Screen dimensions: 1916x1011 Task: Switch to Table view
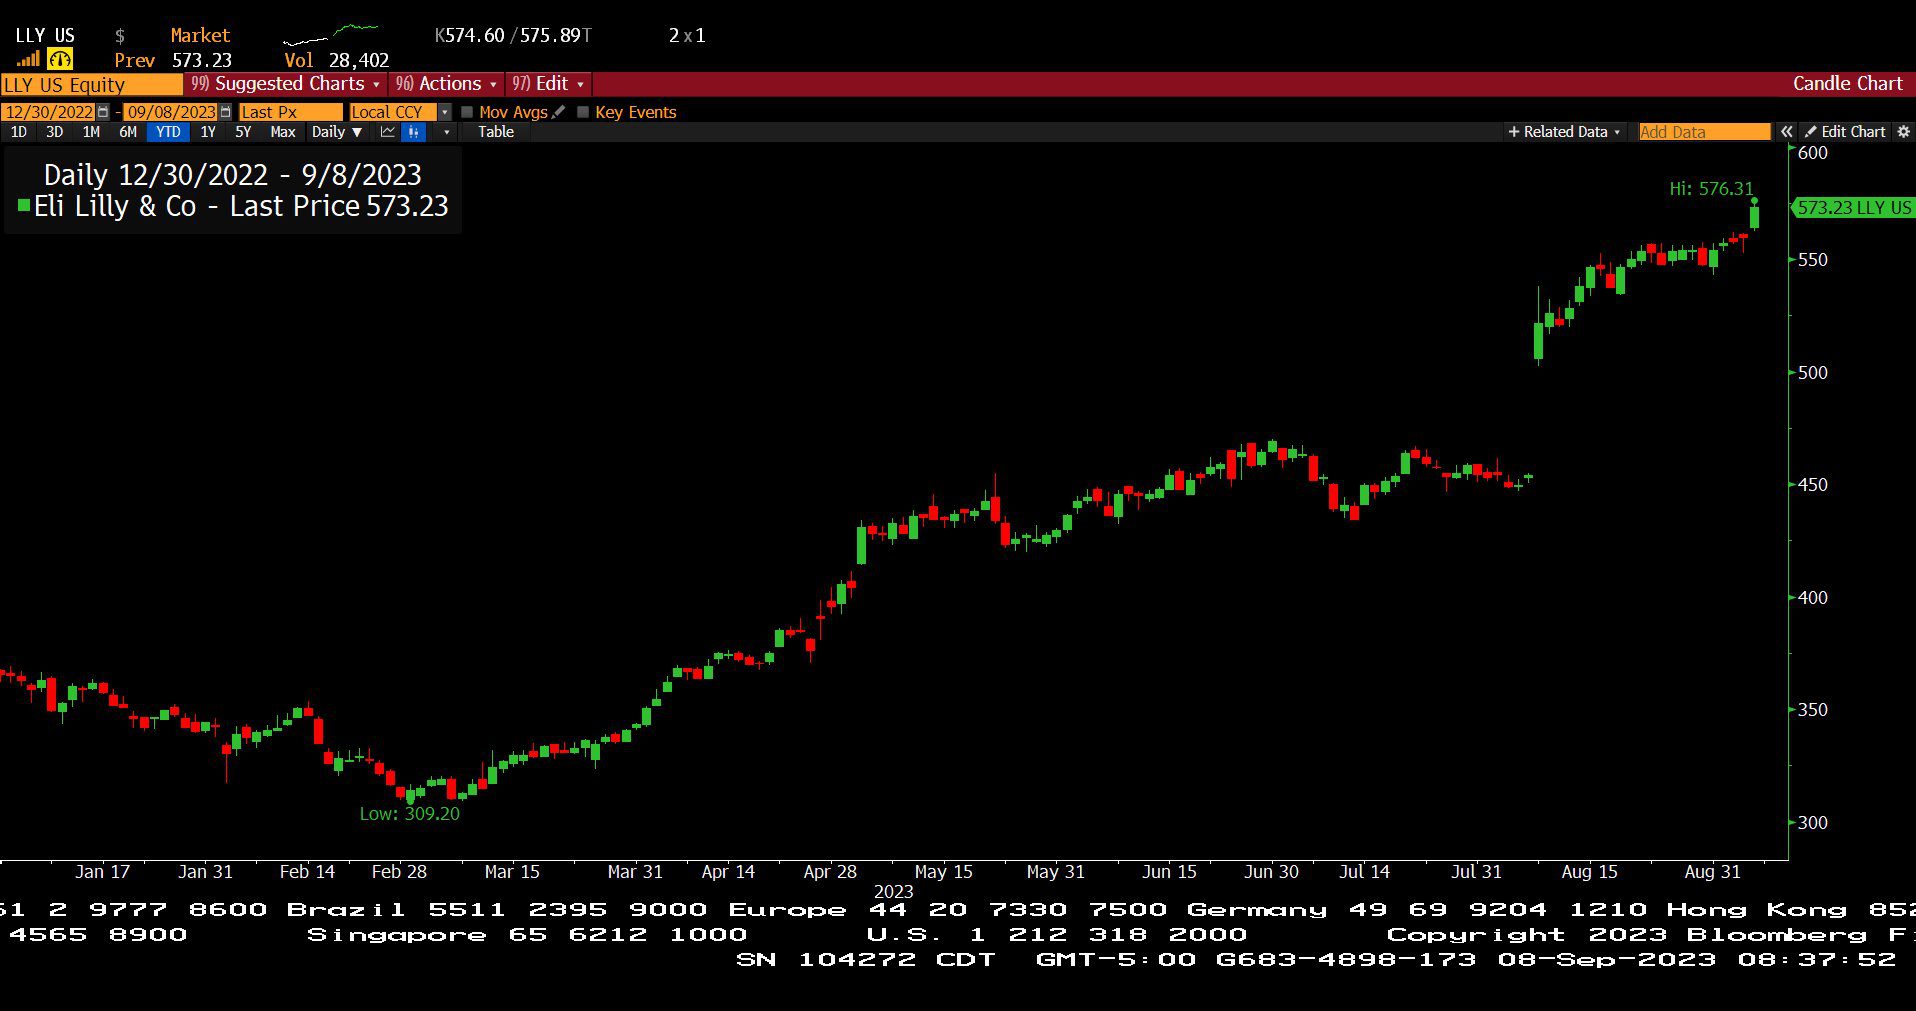(495, 132)
